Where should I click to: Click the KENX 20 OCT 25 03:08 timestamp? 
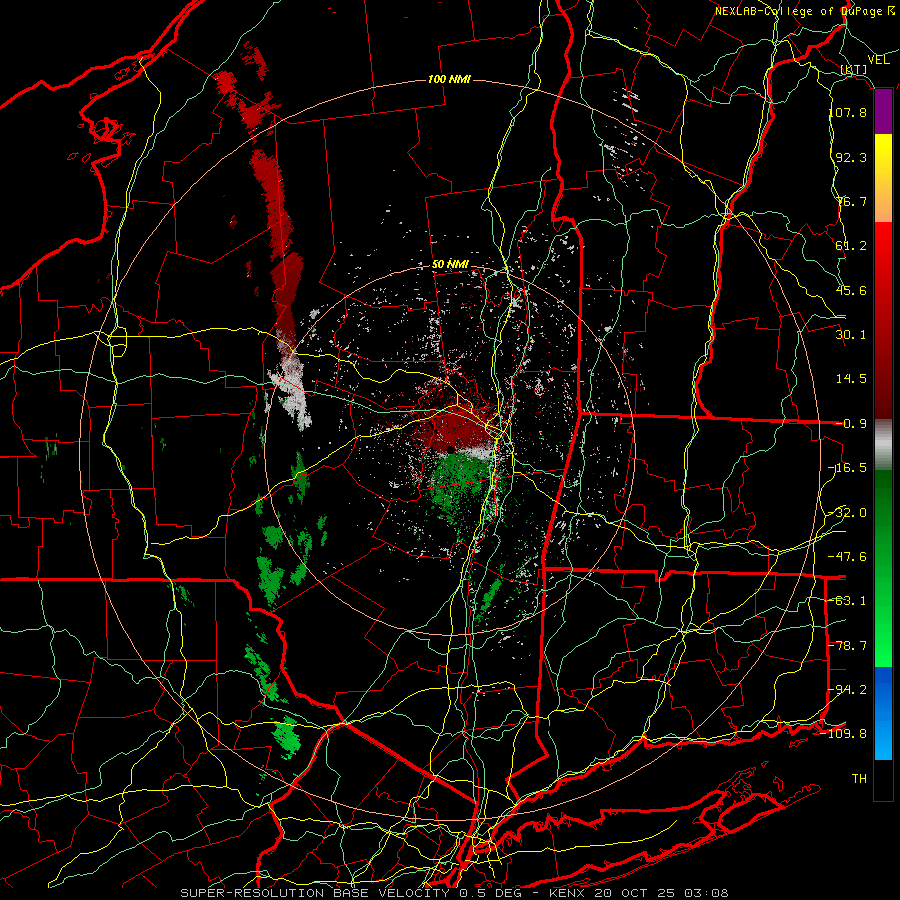tap(638, 893)
